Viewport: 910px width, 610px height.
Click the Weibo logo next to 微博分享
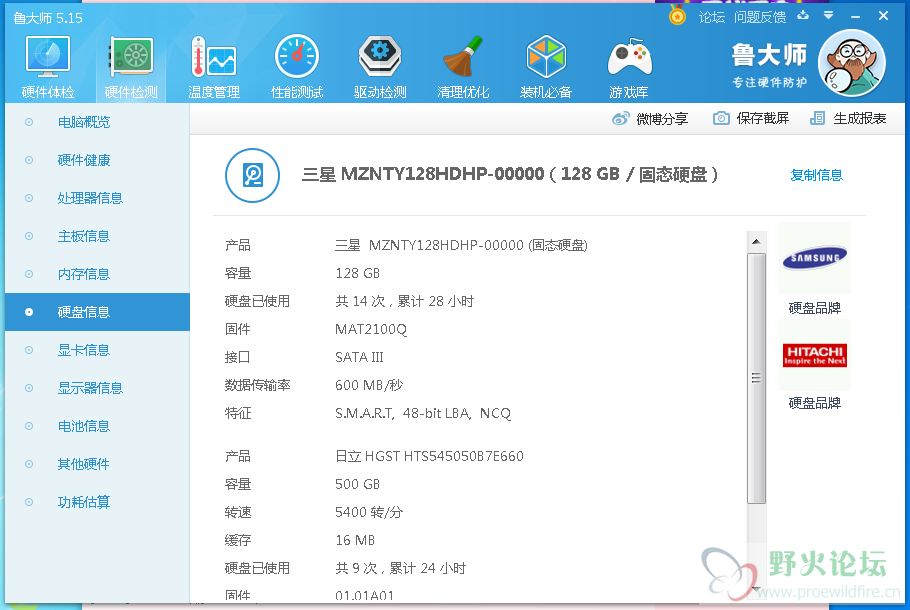(620, 118)
